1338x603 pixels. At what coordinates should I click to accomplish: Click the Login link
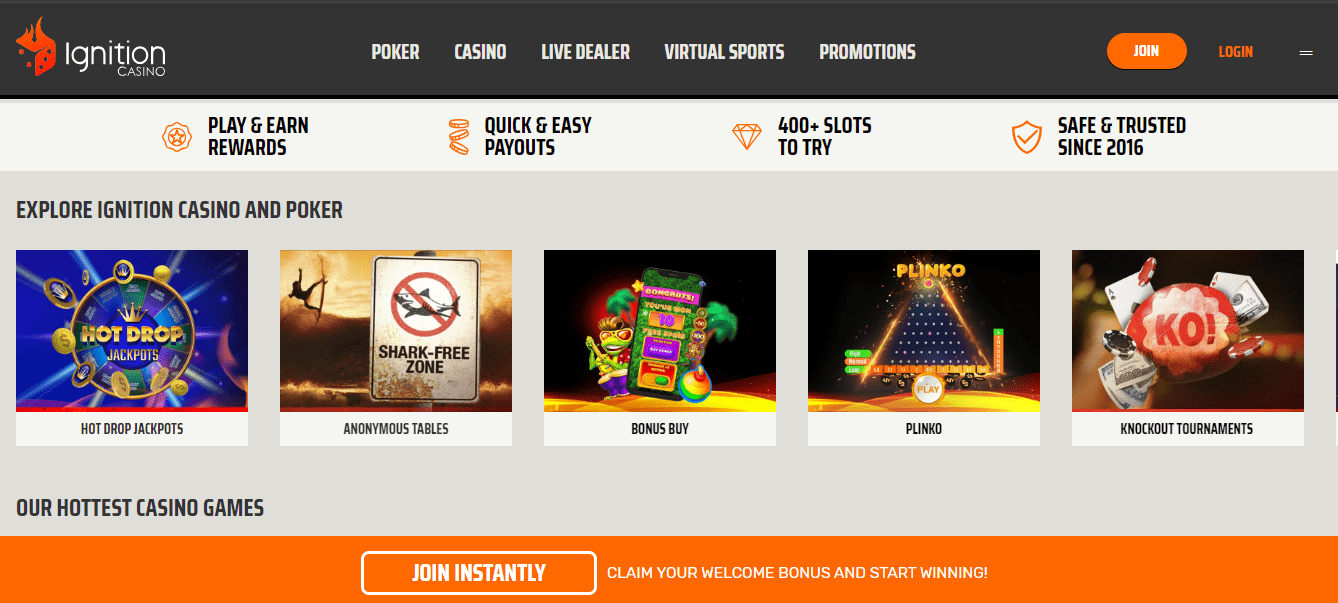[1235, 52]
